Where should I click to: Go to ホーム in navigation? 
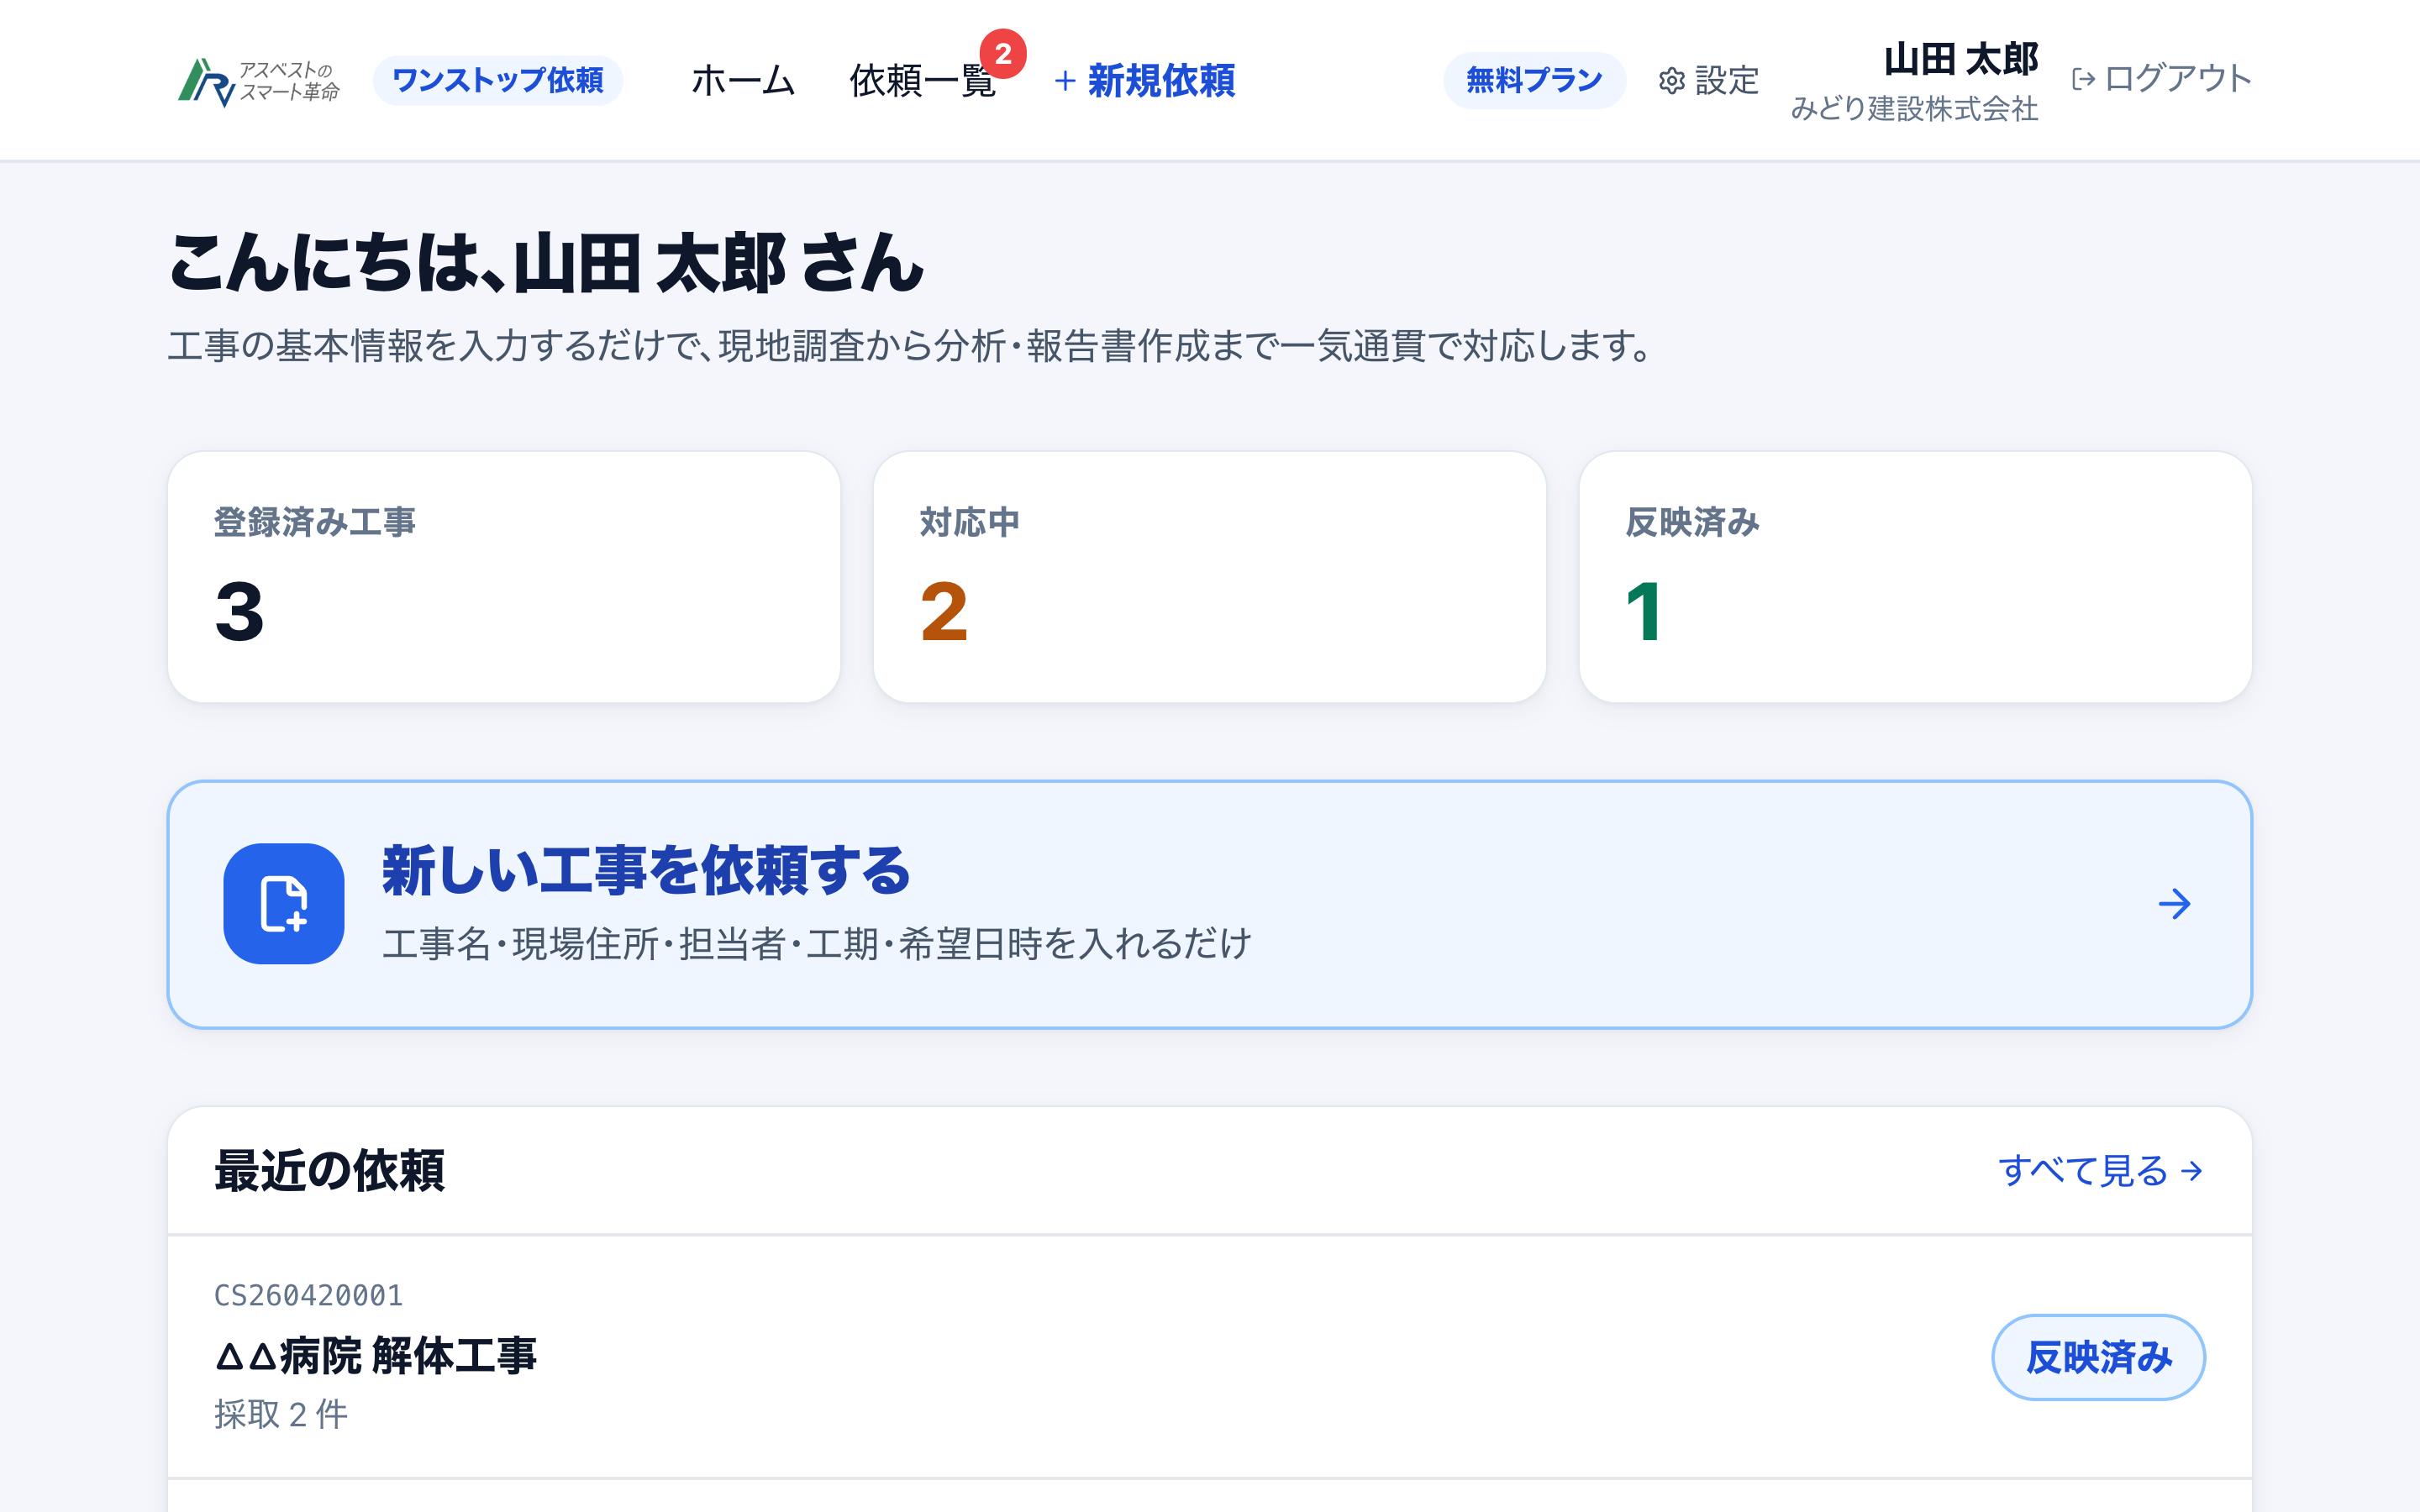pos(743,80)
